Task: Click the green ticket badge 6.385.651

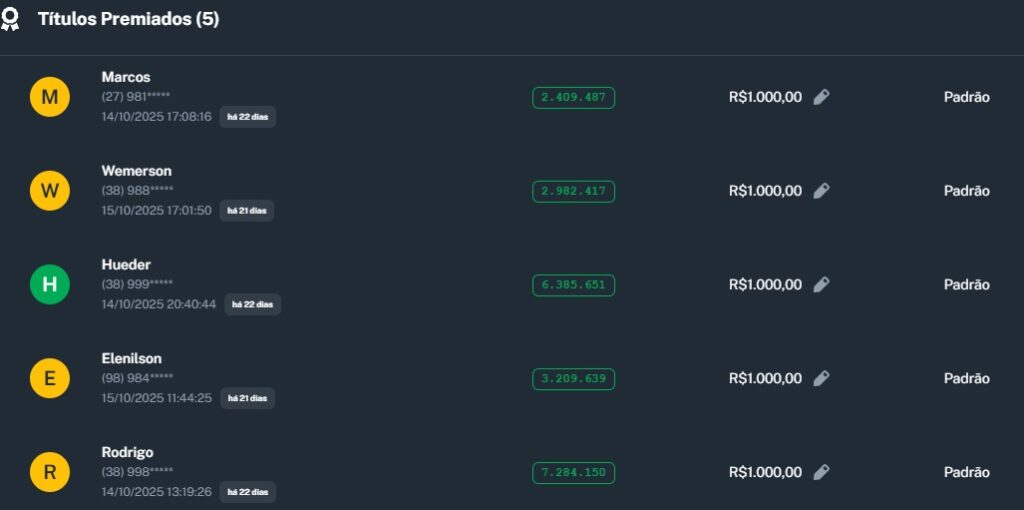Action: pyautogui.click(x=573, y=285)
